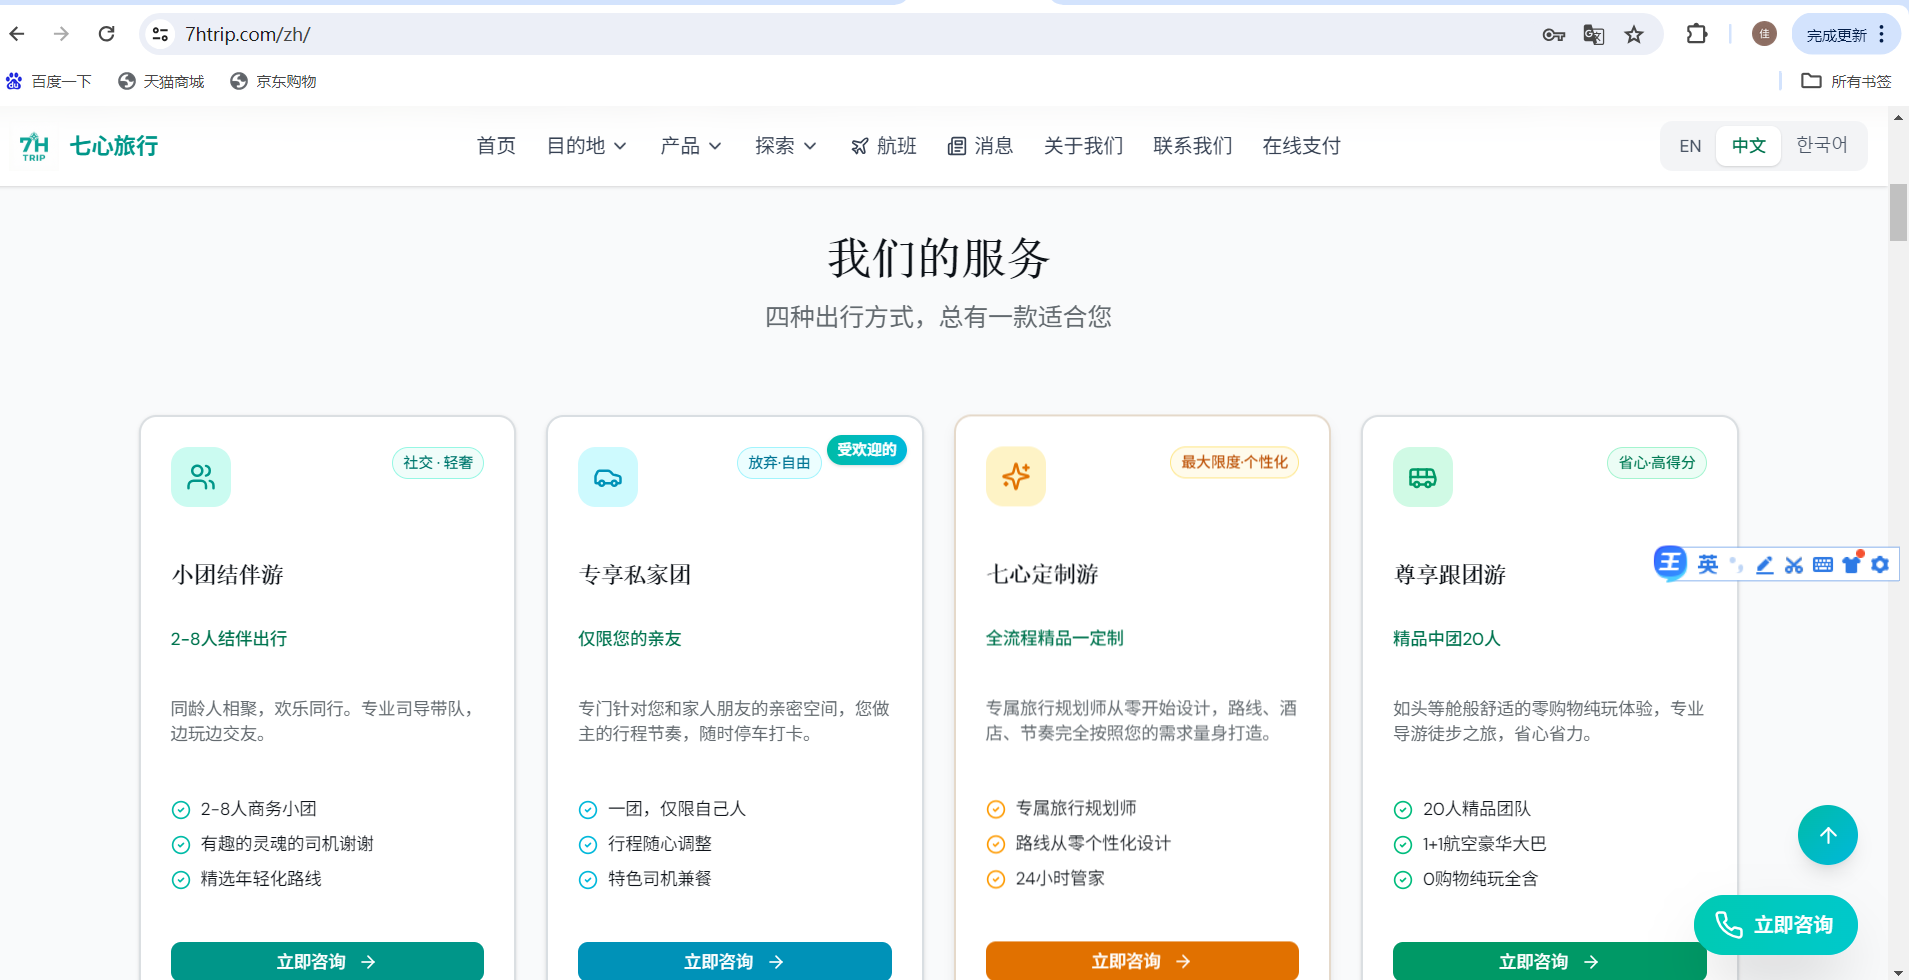Click 立即咨询 button under 七心定制游
The height and width of the screenshot is (980, 1909).
(1141, 961)
